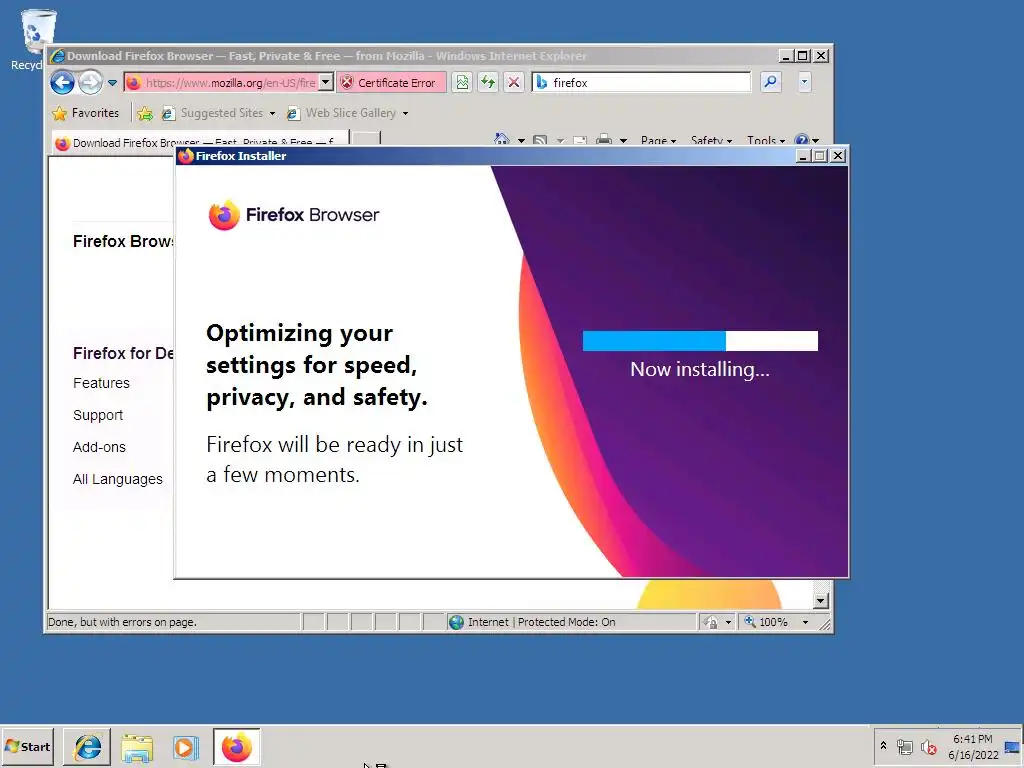The height and width of the screenshot is (768, 1024).
Task: Click 'Firefox will be ready' message text
Action: (334, 459)
